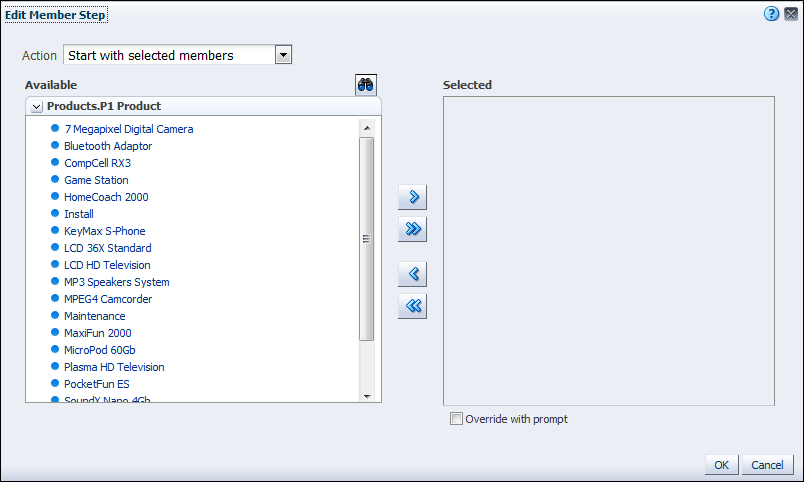
Task: Select 7 Megapixel Digital Camera member
Action: [128, 129]
